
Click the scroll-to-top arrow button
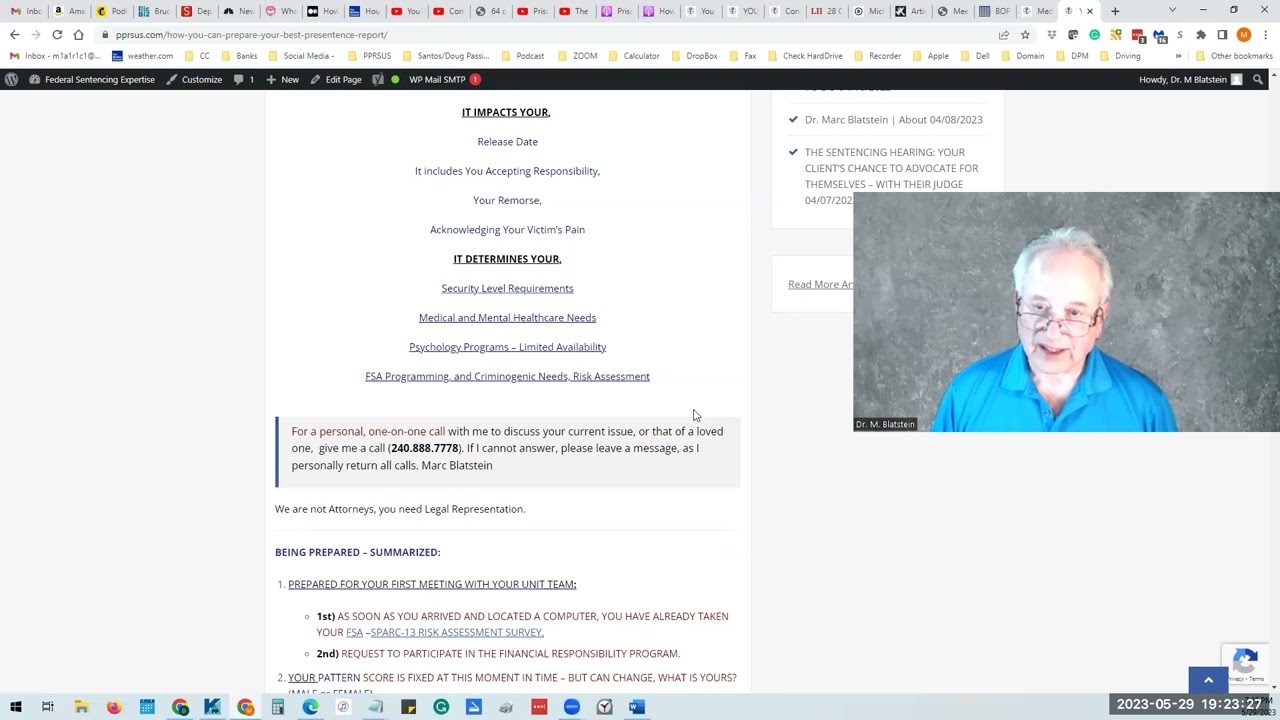click(x=1208, y=680)
